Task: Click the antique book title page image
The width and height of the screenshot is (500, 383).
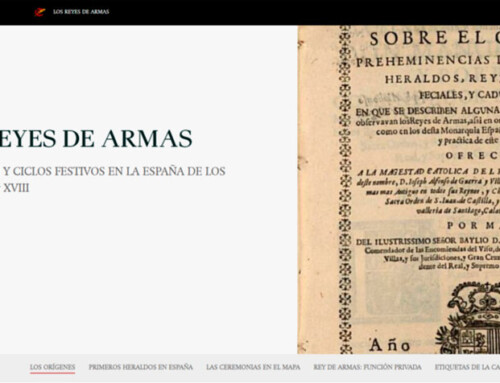Action: [x=399, y=190]
